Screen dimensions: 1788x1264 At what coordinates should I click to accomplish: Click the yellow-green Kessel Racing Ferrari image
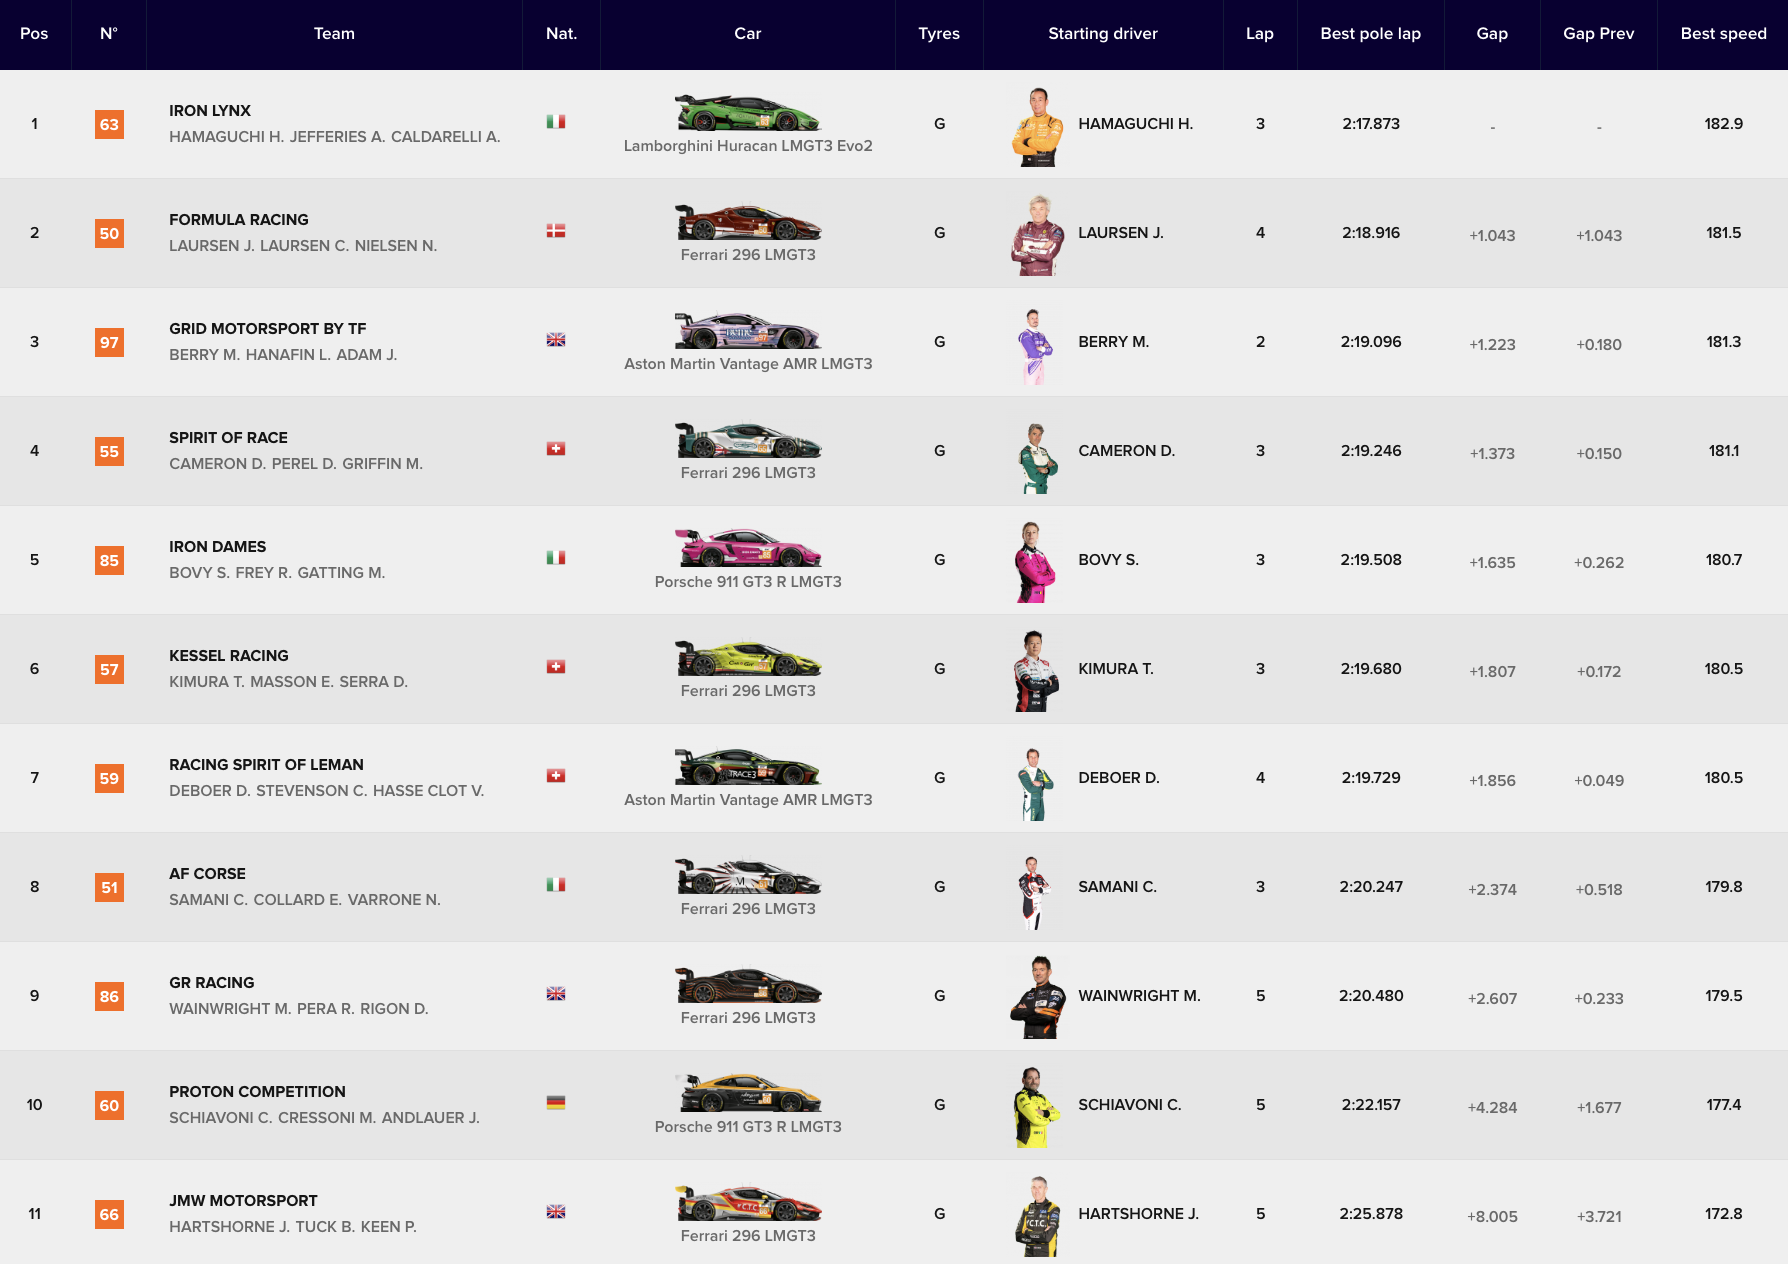tap(748, 658)
